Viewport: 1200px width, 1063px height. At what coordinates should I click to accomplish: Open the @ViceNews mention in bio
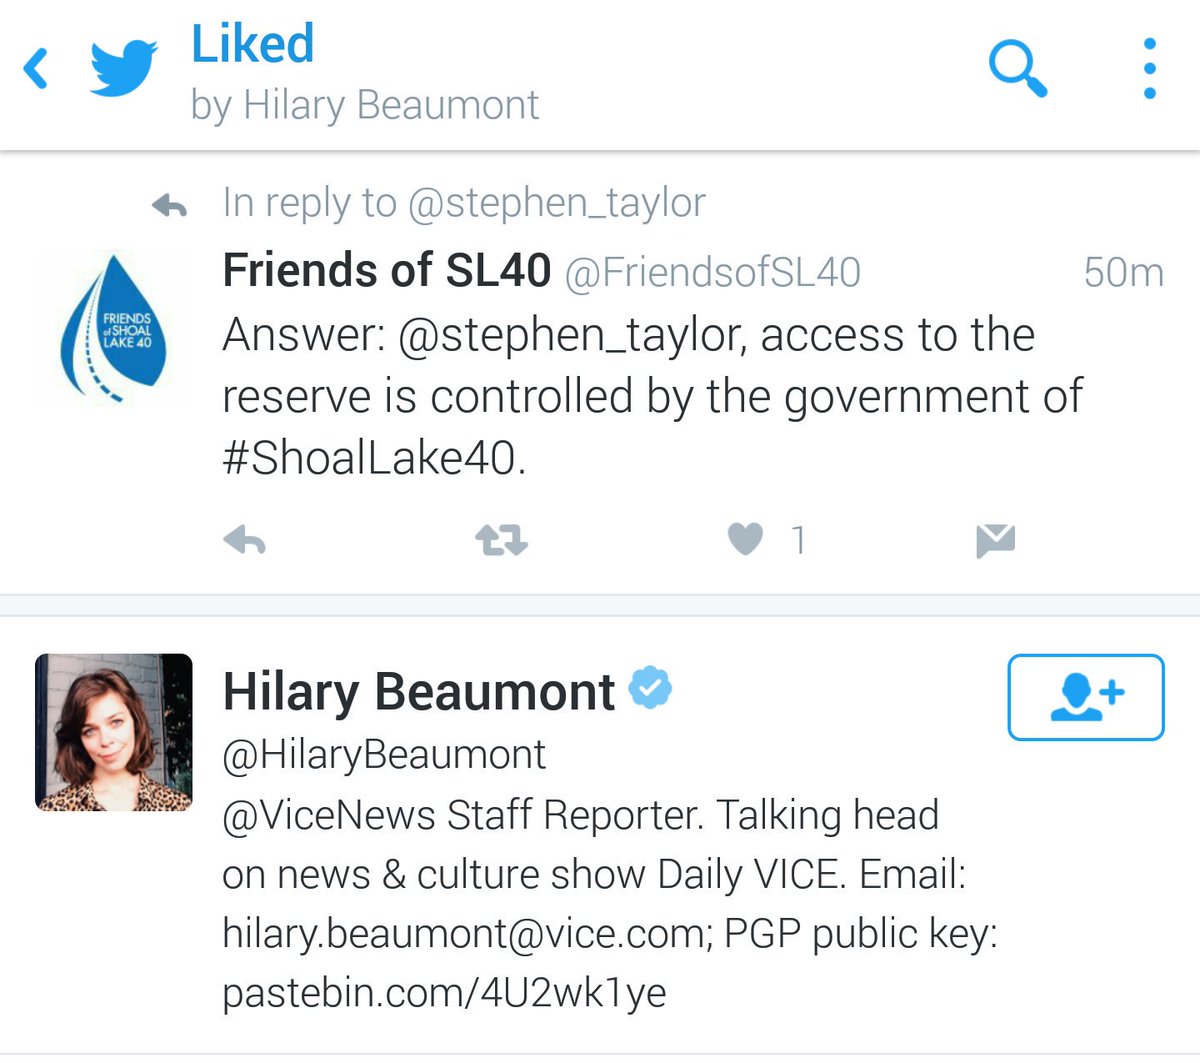[328, 815]
